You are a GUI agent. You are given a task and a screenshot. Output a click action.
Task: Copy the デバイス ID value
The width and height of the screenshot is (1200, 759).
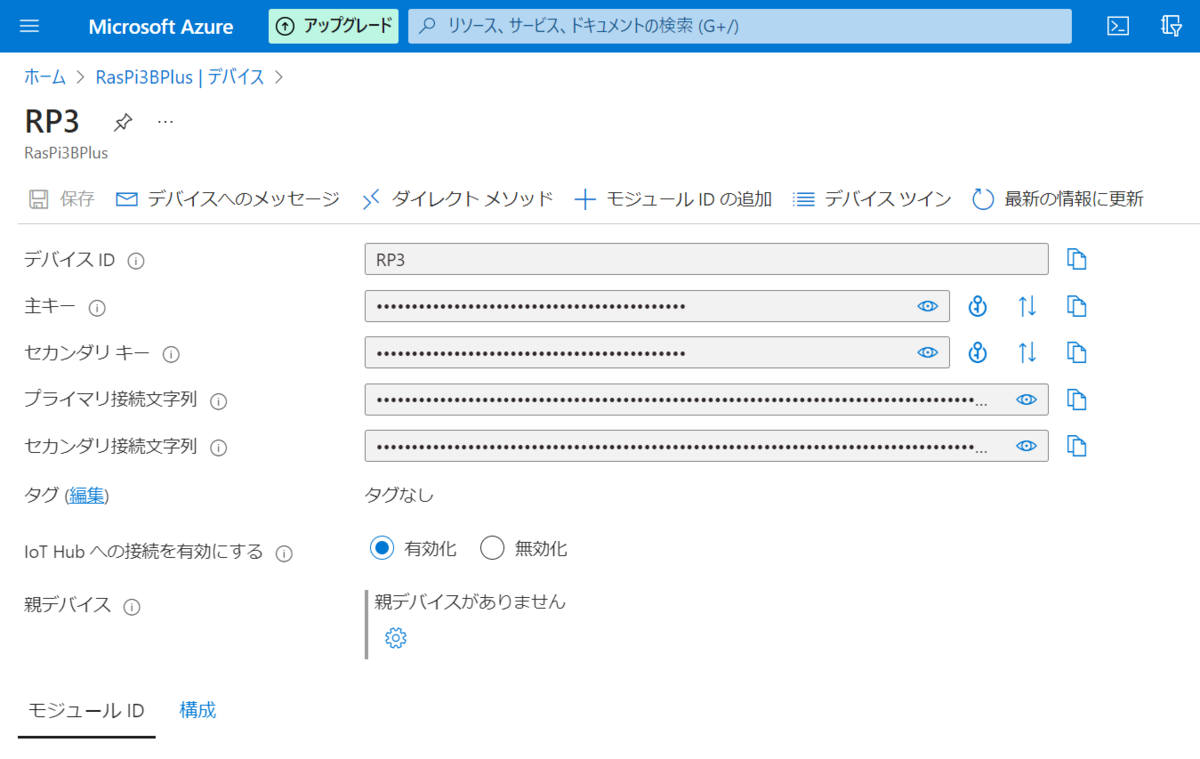1076,259
